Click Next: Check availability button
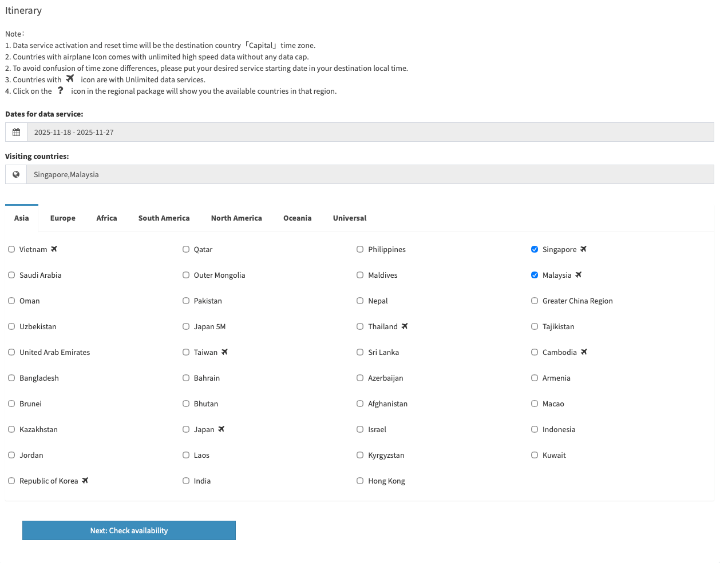The image size is (720, 563). [129, 531]
